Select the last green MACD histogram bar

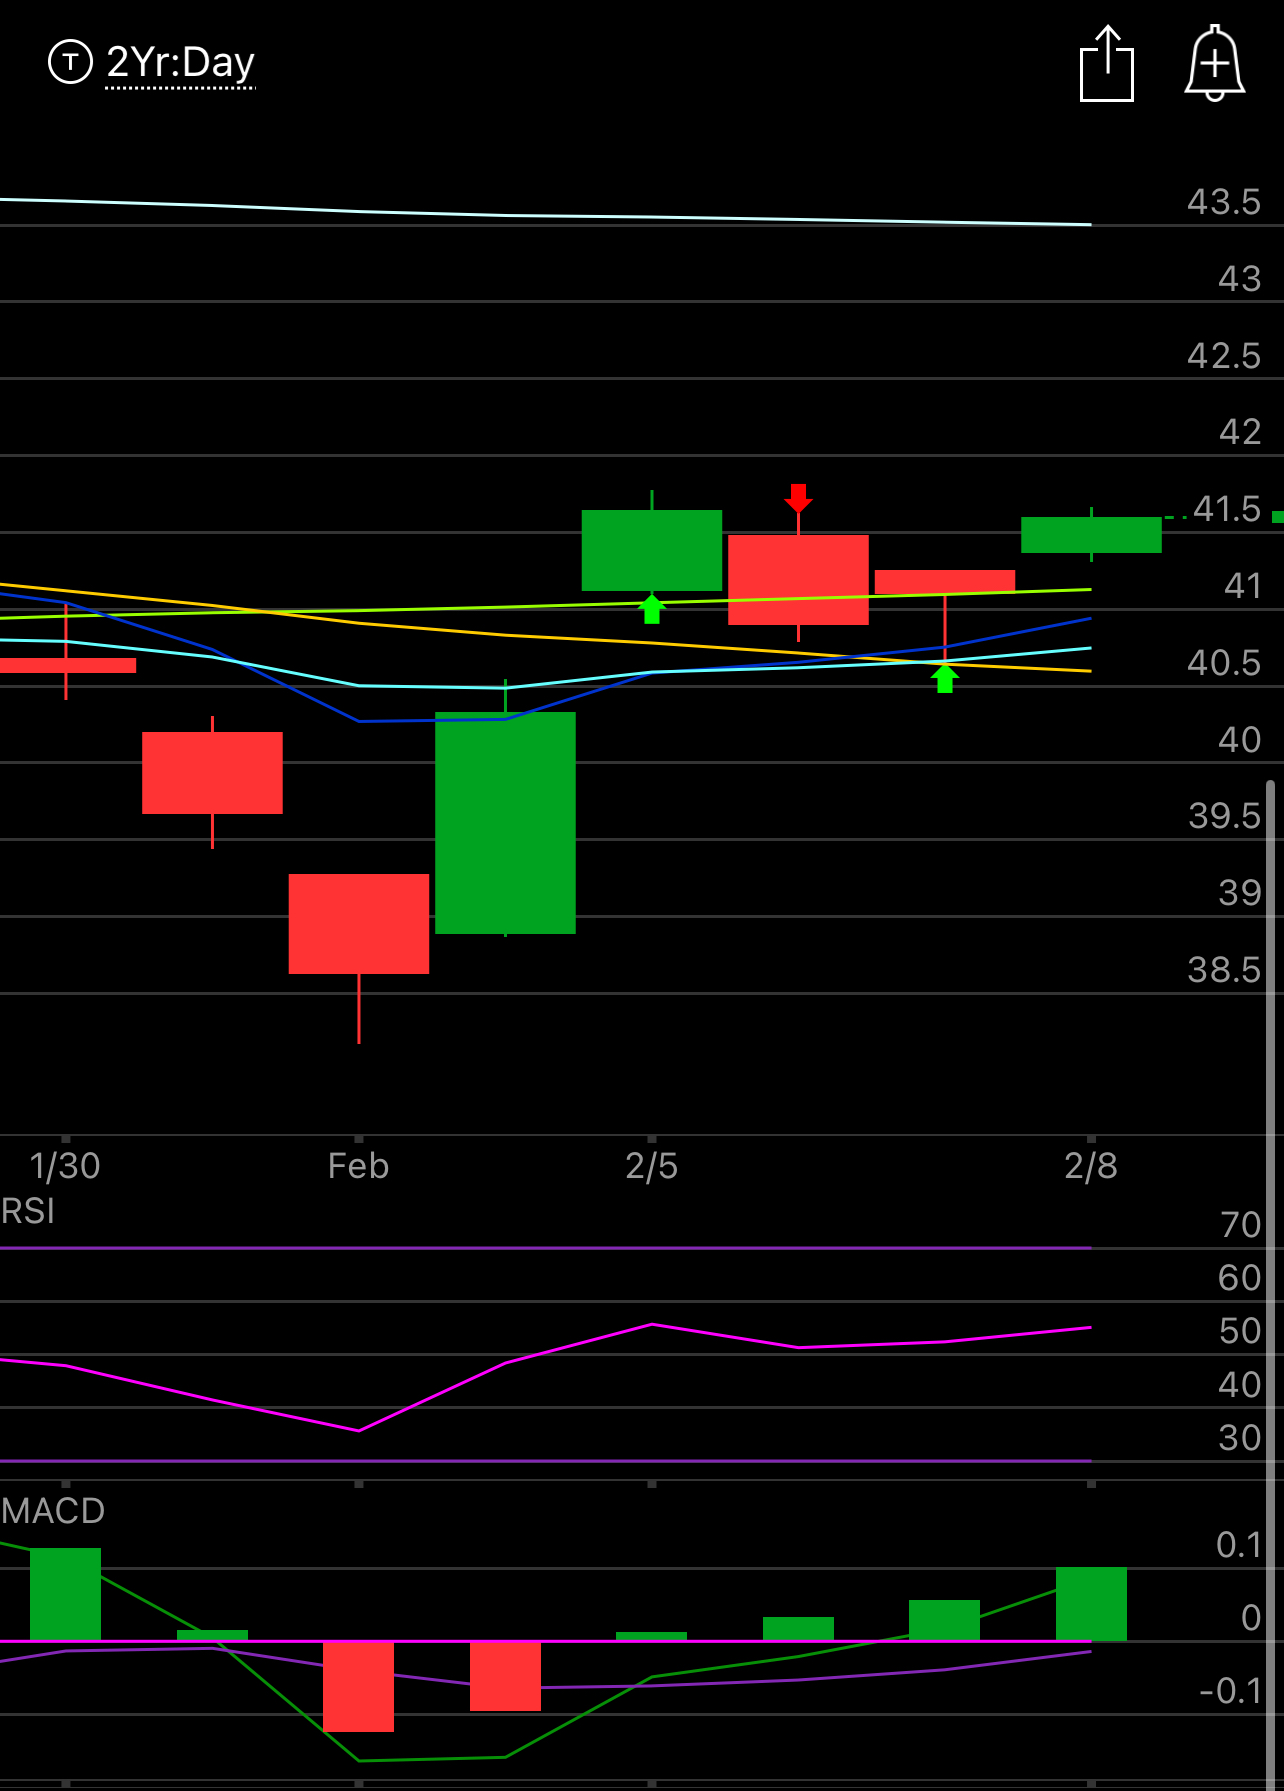(x=1091, y=1604)
